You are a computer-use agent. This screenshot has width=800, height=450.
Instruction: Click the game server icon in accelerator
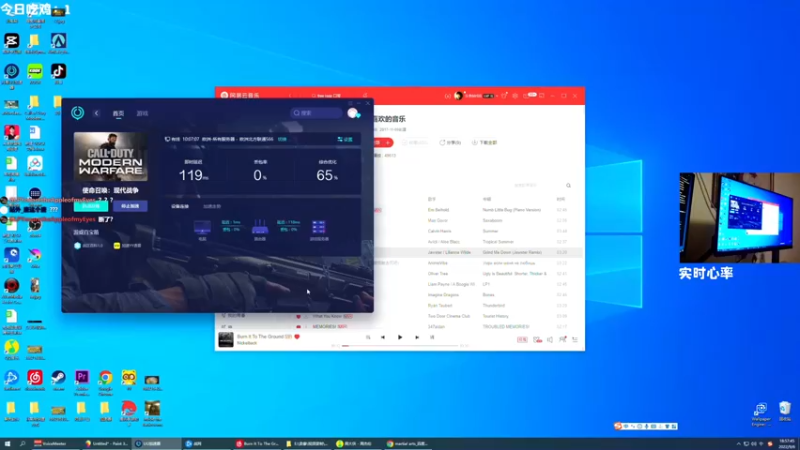[319, 228]
